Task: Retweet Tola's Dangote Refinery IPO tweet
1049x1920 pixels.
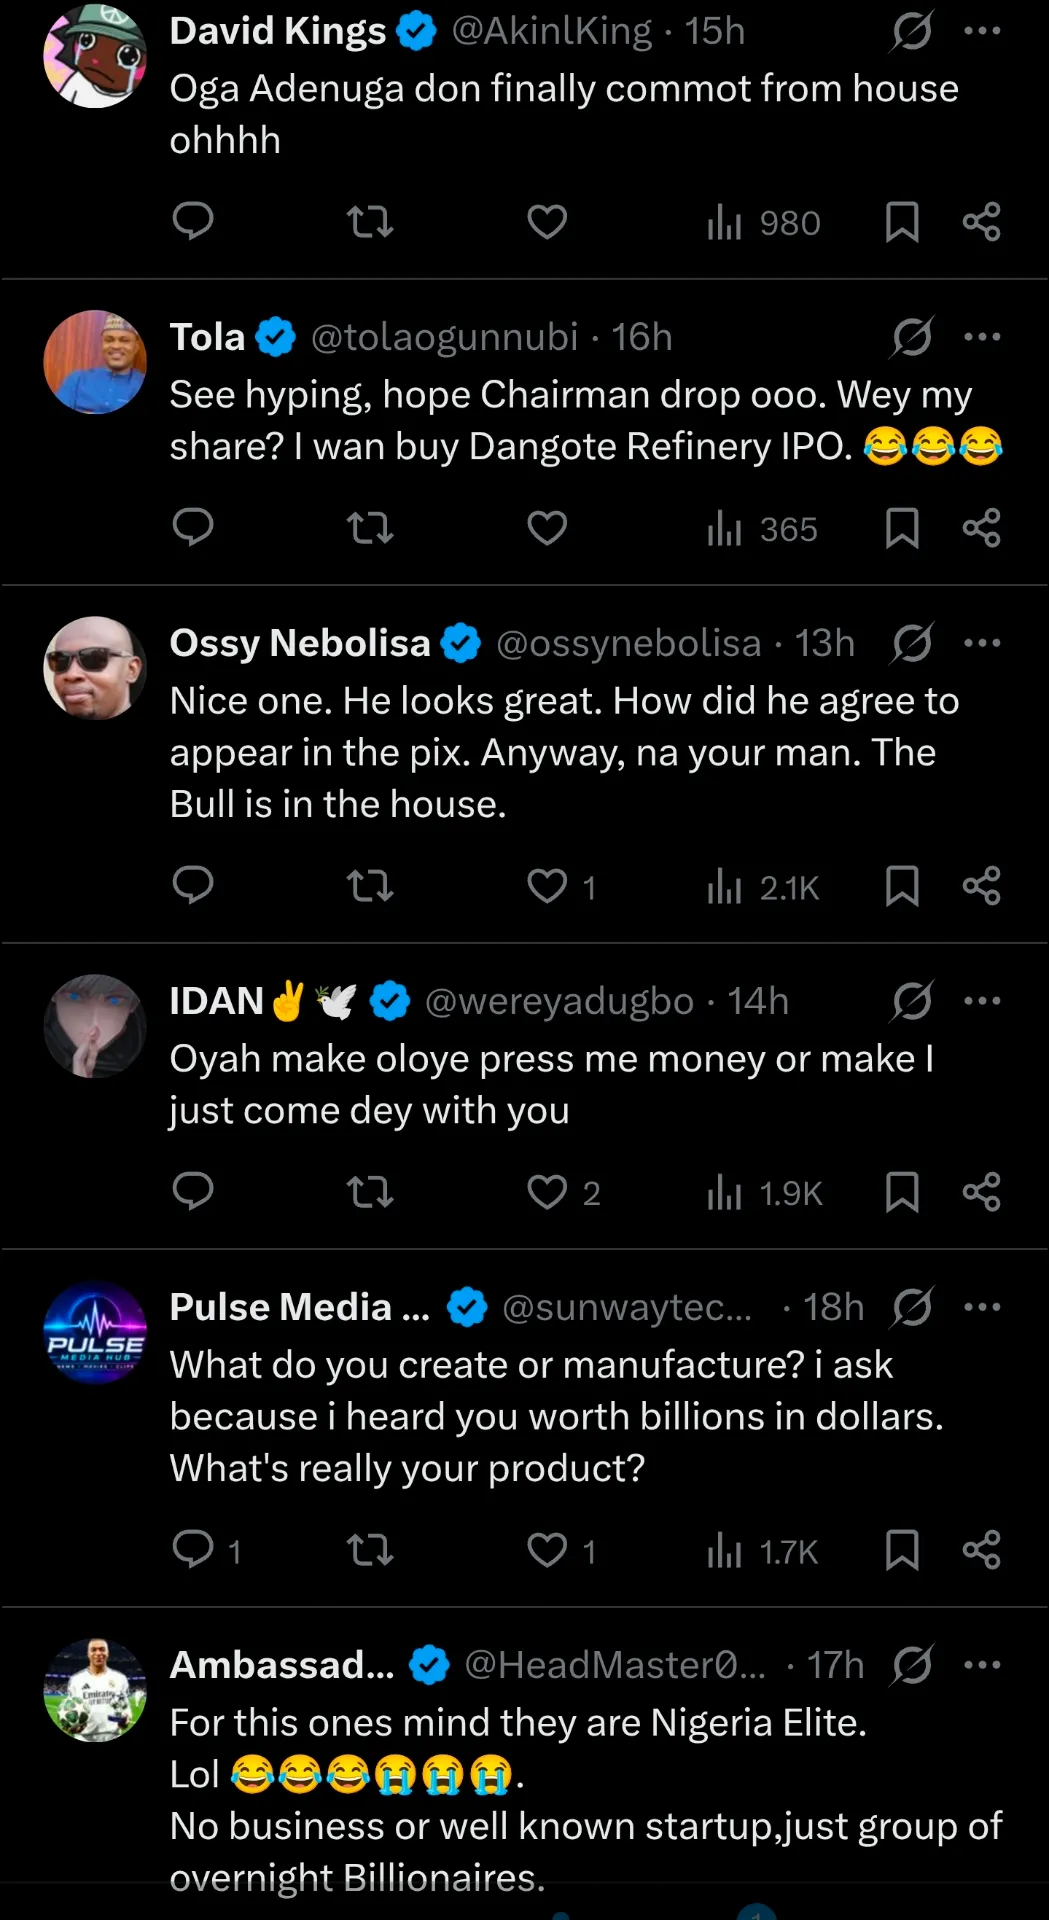Action: [x=370, y=527]
